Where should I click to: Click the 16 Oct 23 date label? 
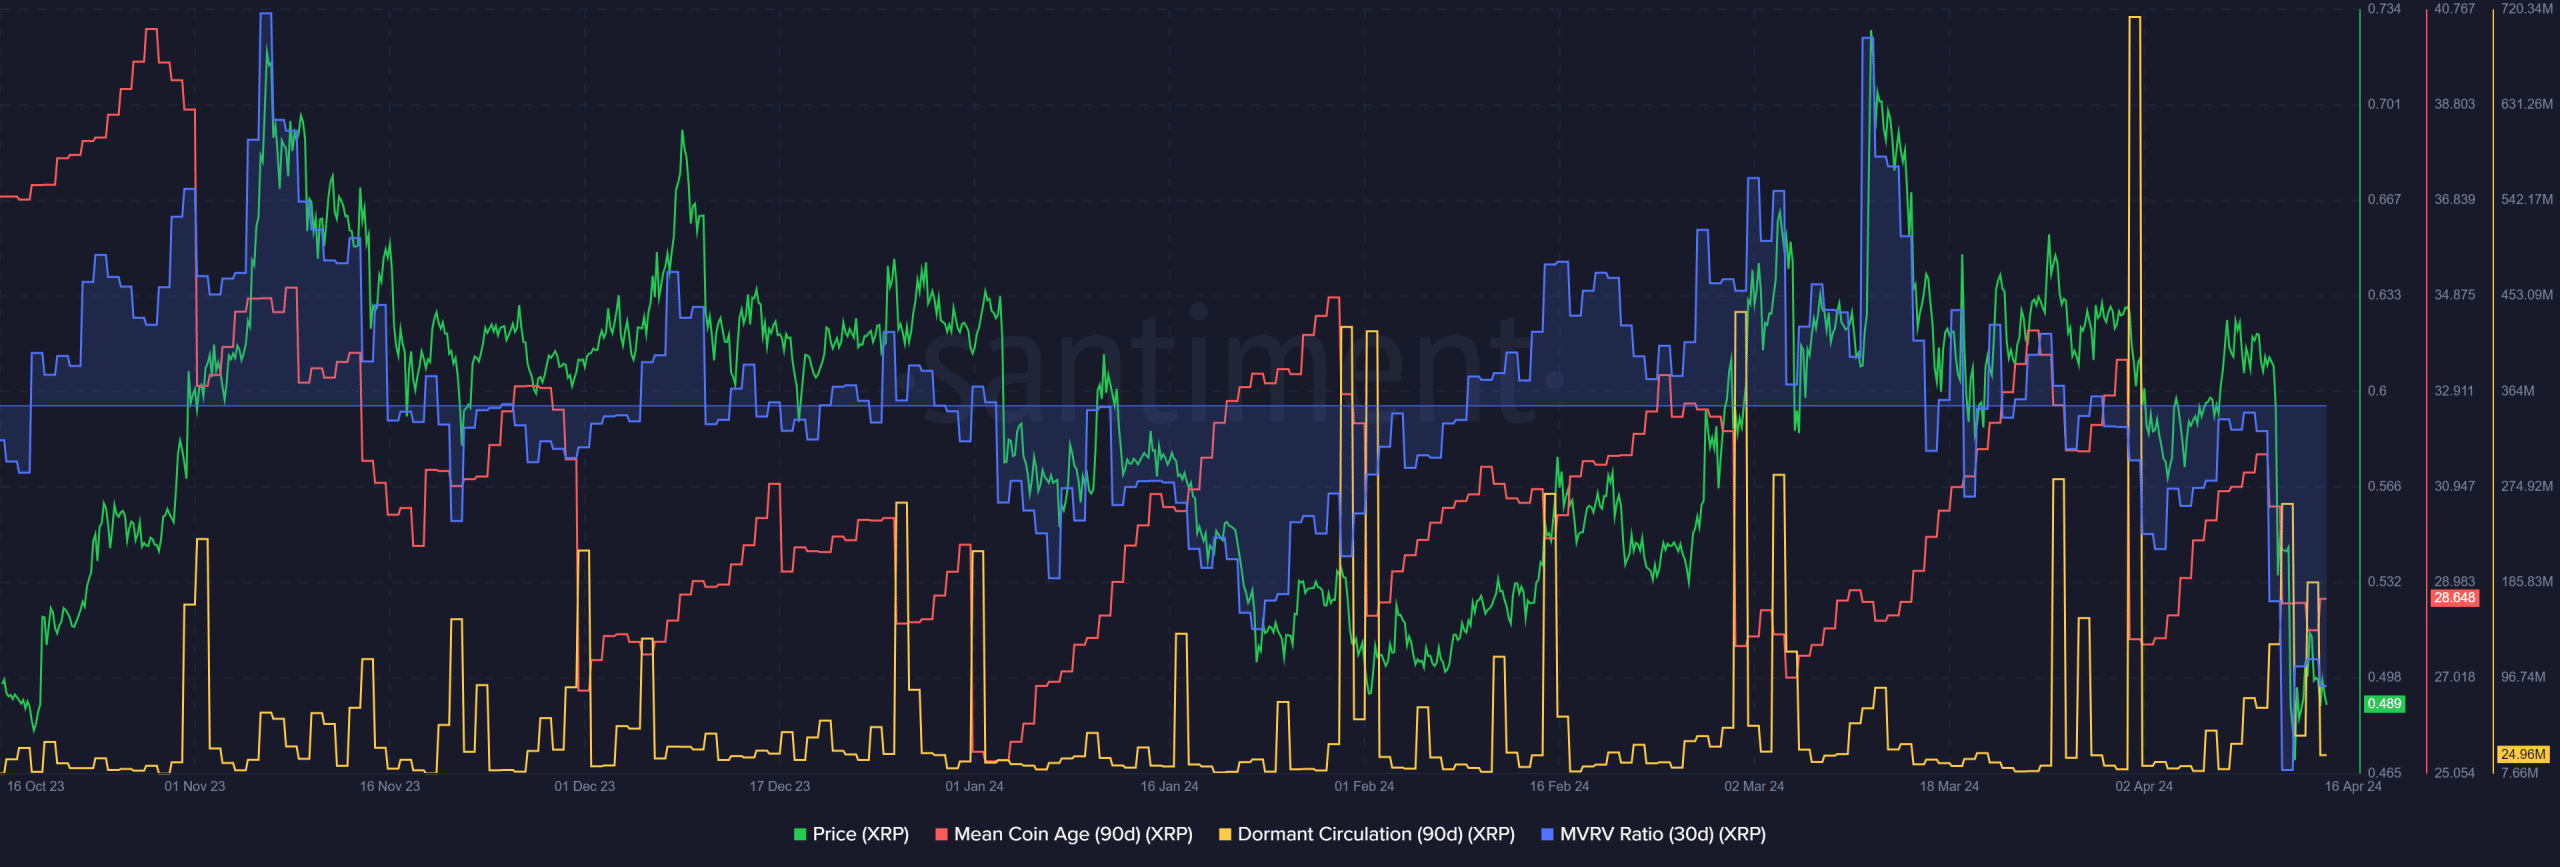35,786
